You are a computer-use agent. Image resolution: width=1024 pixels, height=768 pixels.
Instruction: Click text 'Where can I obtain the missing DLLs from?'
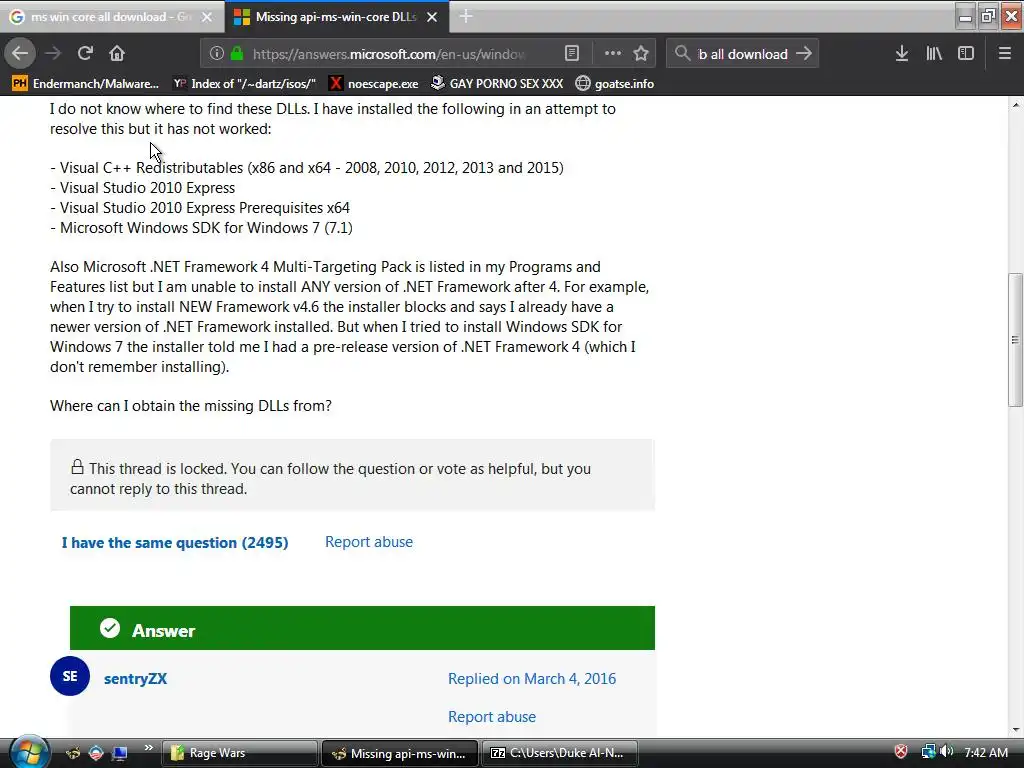[x=191, y=406]
